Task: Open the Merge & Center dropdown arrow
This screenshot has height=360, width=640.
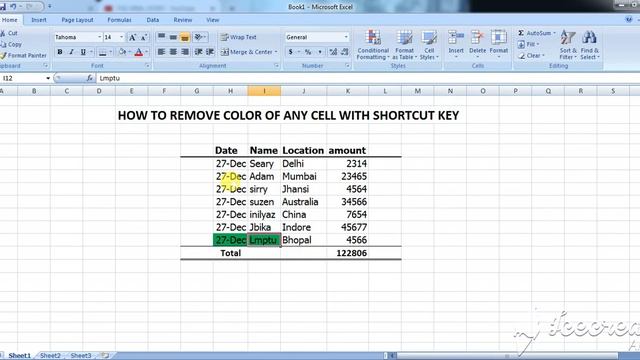Action: click(276, 52)
